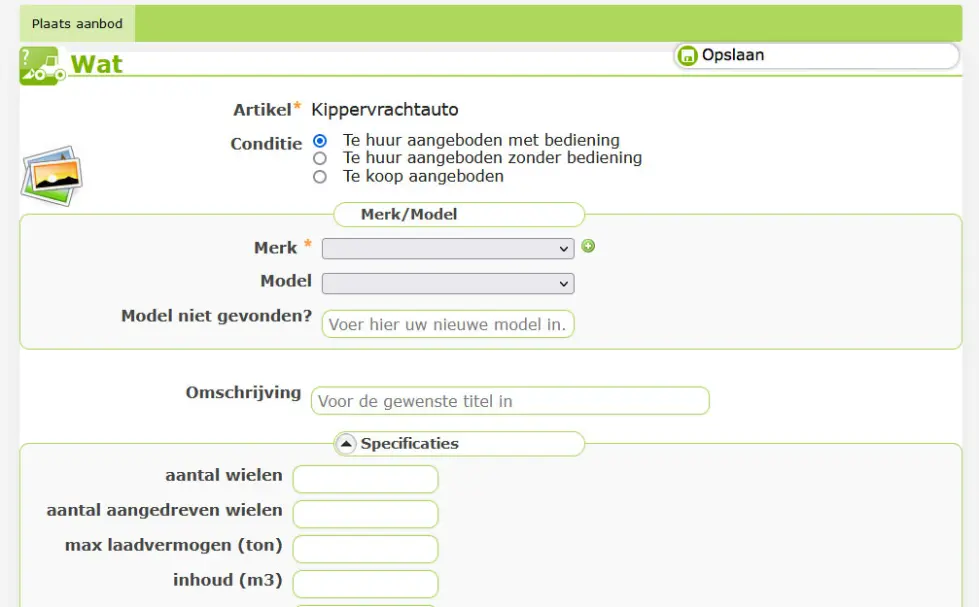This screenshot has height=607, width=979.
Task: Click the save disk icon beside Opslaan
Action: point(687,56)
